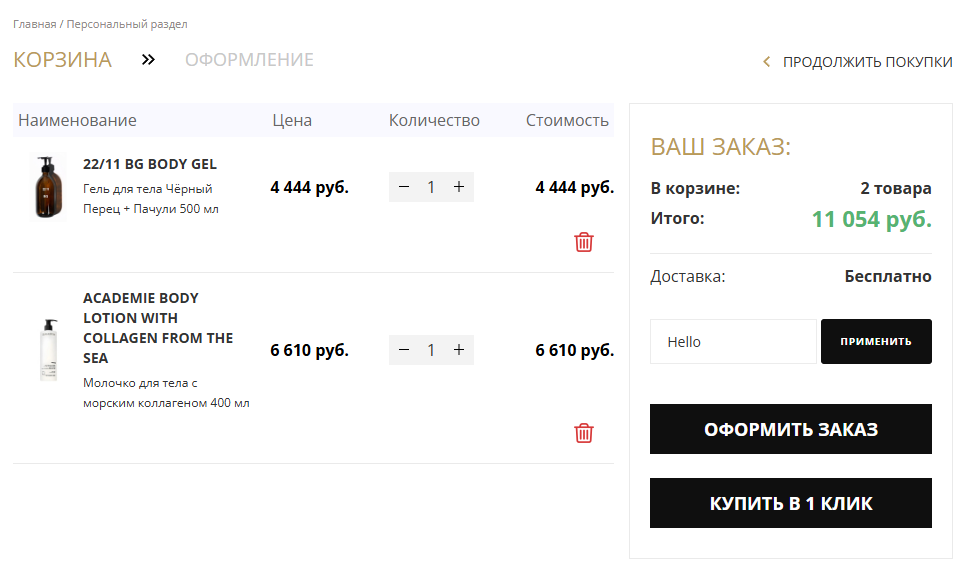Increase quantity of 22/11 BG Body Gel
This screenshot has width=961, height=578.
pyautogui.click(x=459, y=187)
